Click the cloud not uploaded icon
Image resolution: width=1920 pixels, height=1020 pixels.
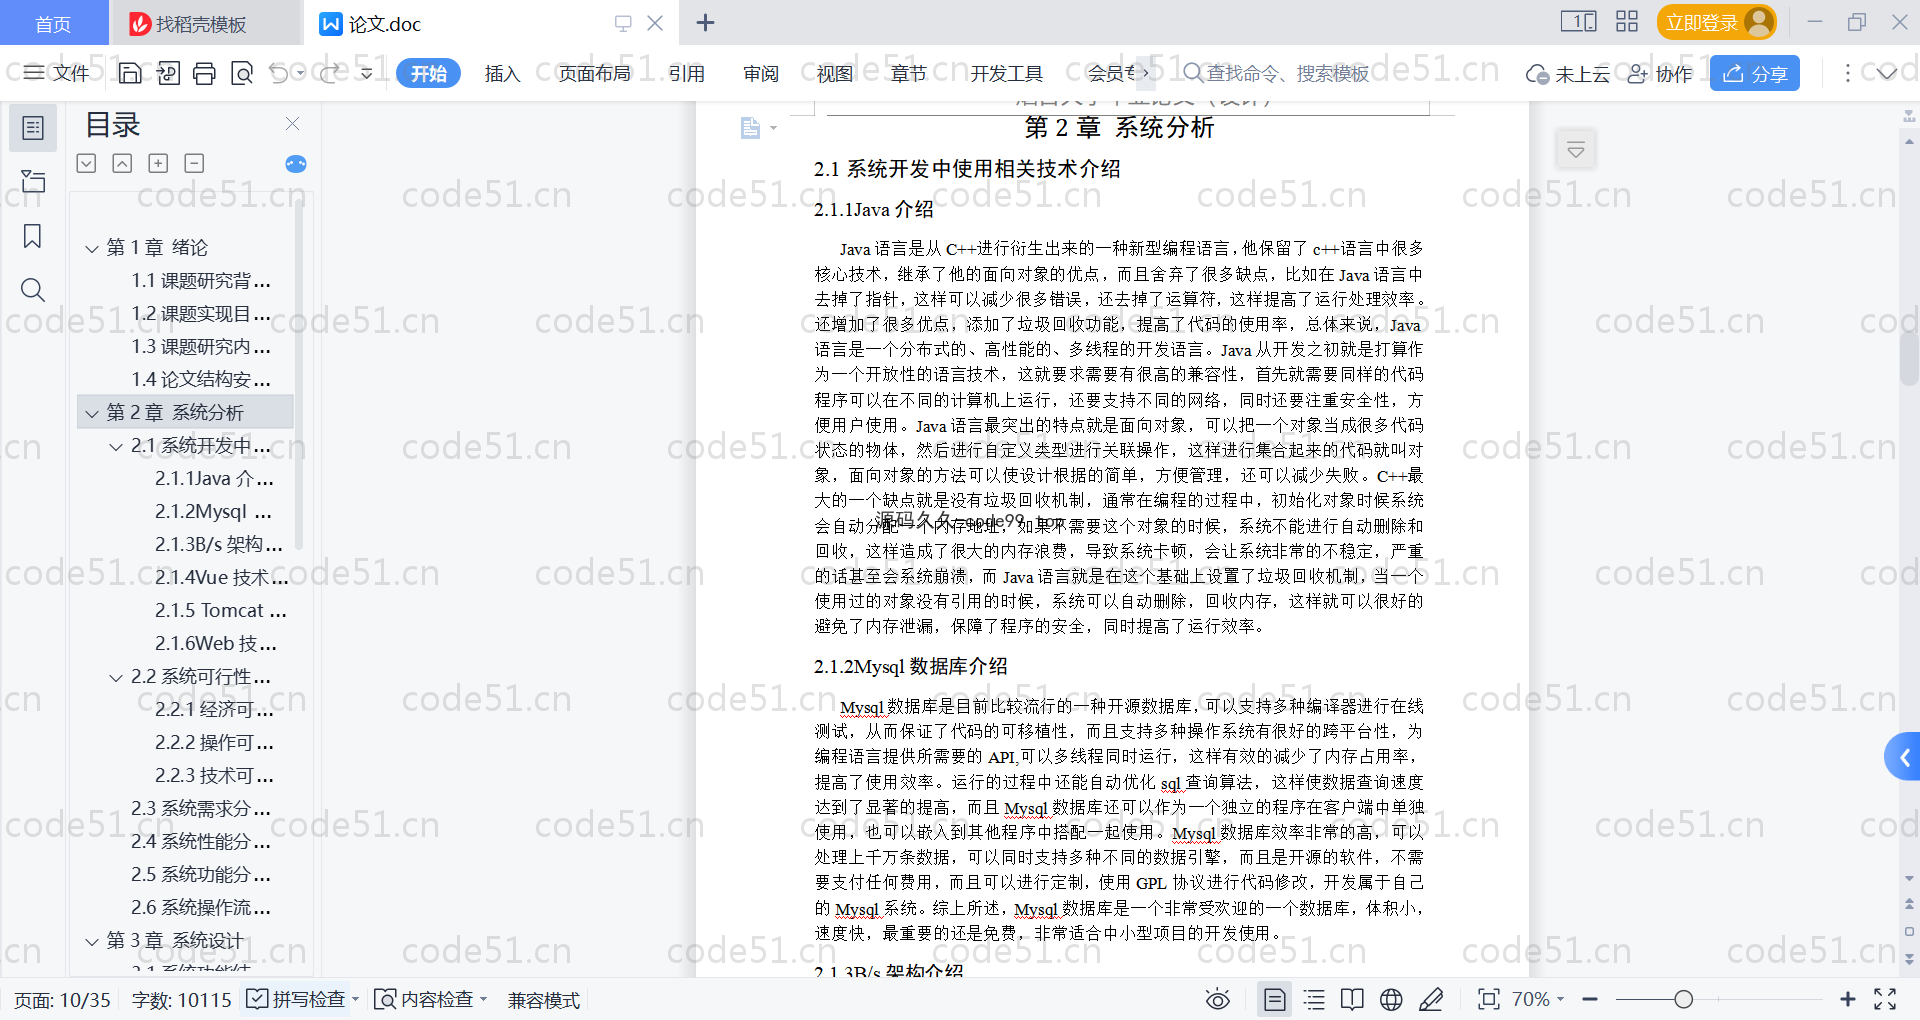click(1538, 74)
